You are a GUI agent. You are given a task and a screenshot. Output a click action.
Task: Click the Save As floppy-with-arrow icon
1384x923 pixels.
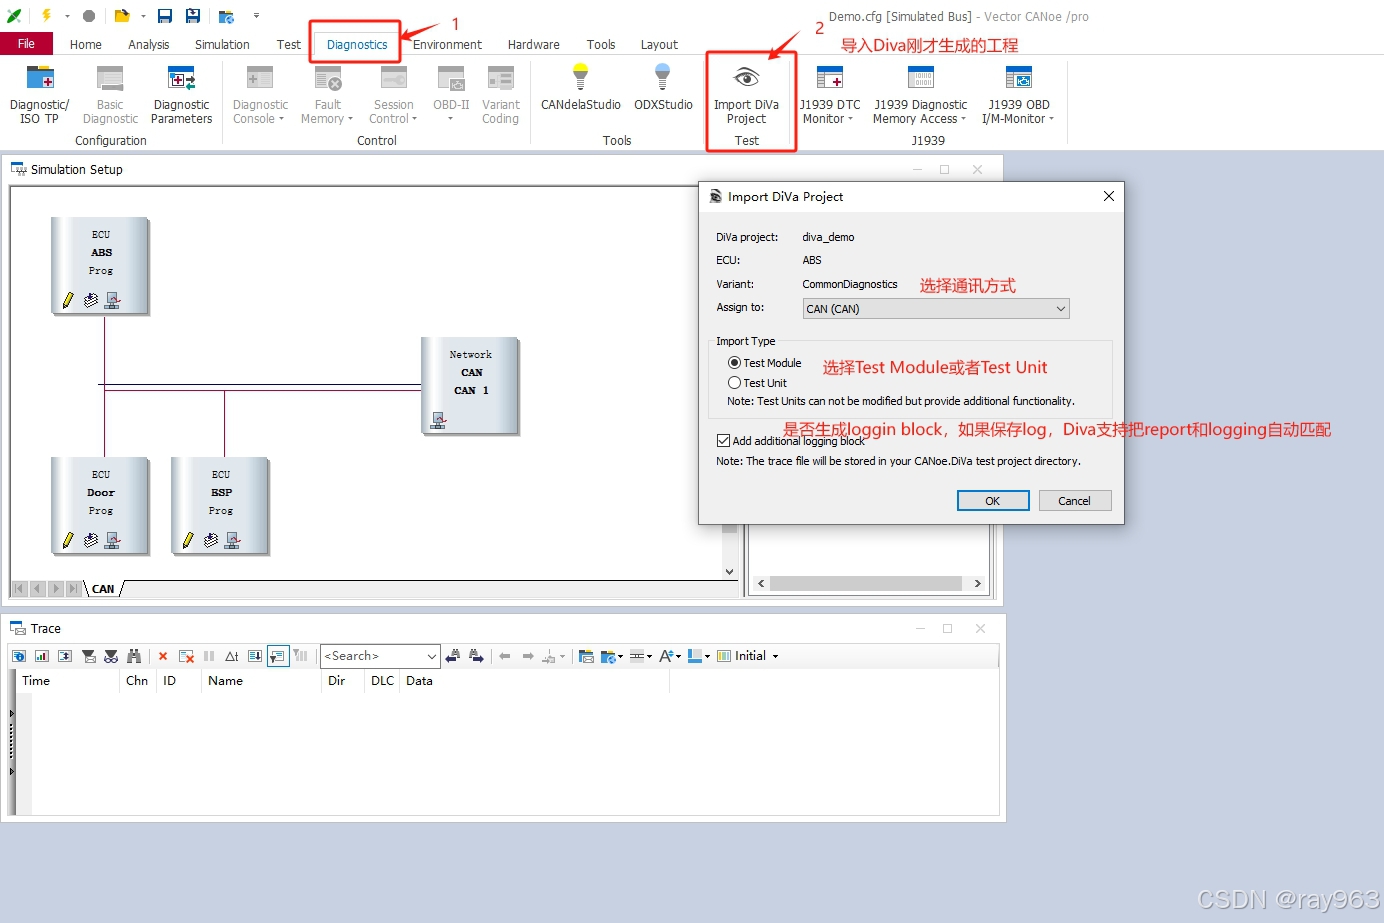pos(193,16)
